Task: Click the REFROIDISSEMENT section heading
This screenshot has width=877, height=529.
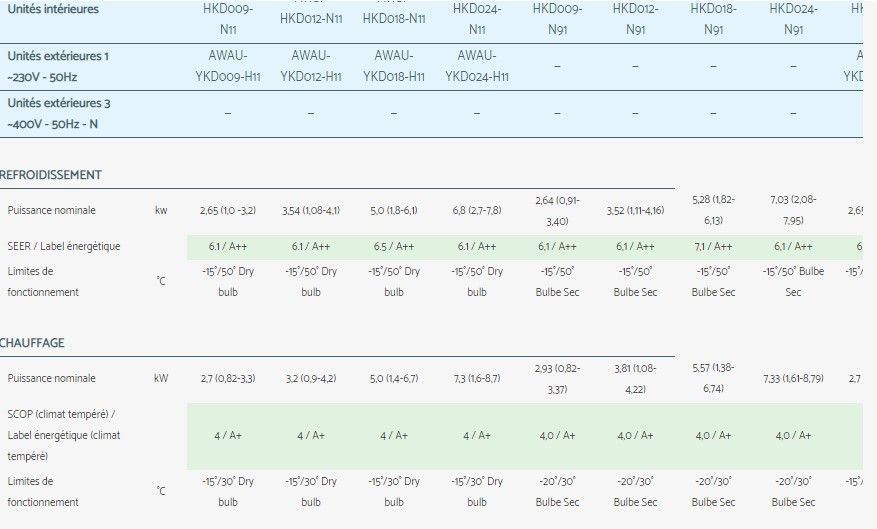Action: pos(51,175)
